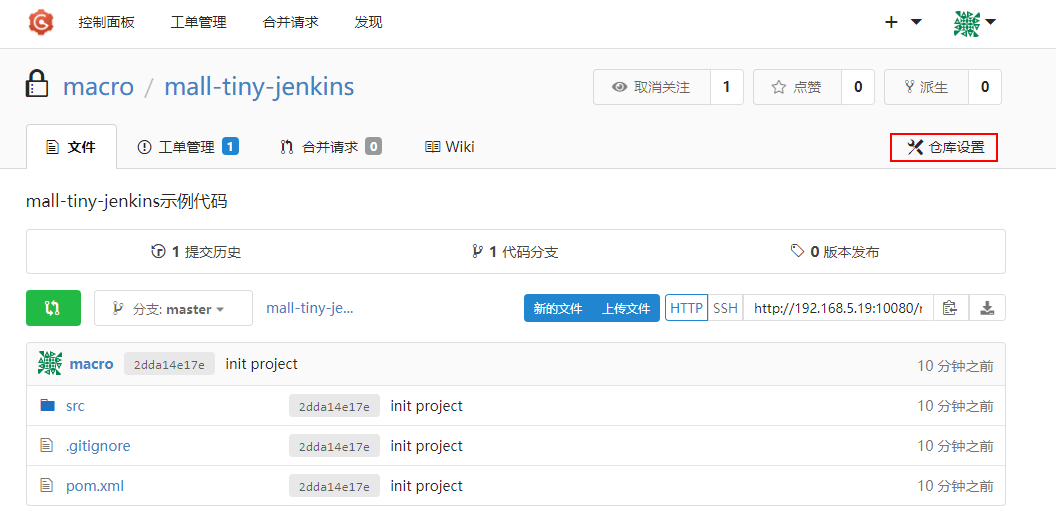Click the .gitignore file icon
The height and width of the screenshot is (529, 1056).
point(46,445)
